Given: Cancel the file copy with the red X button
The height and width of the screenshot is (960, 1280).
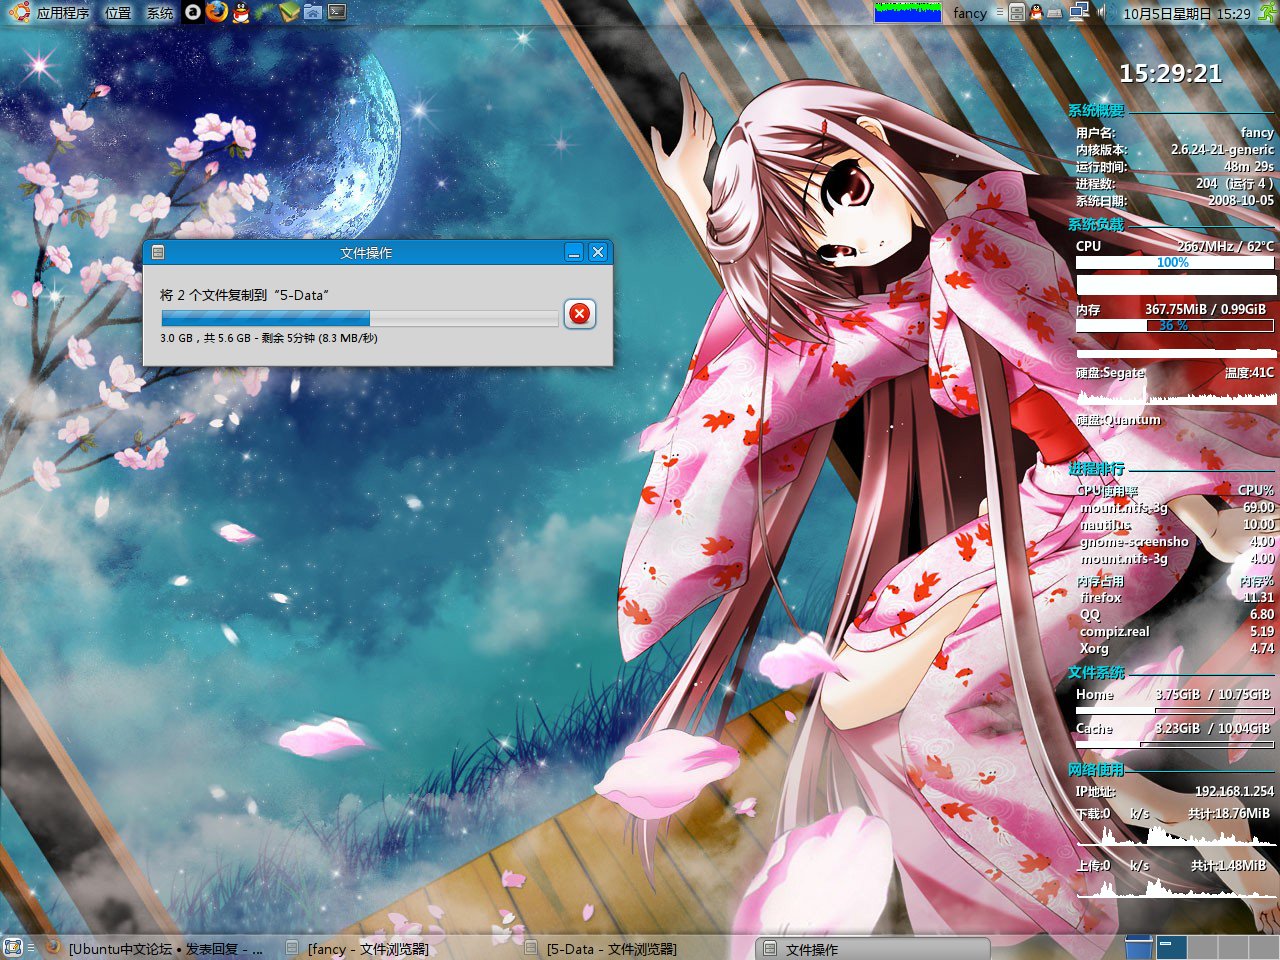Looking at the screenshot, I should tap(579, 314).
